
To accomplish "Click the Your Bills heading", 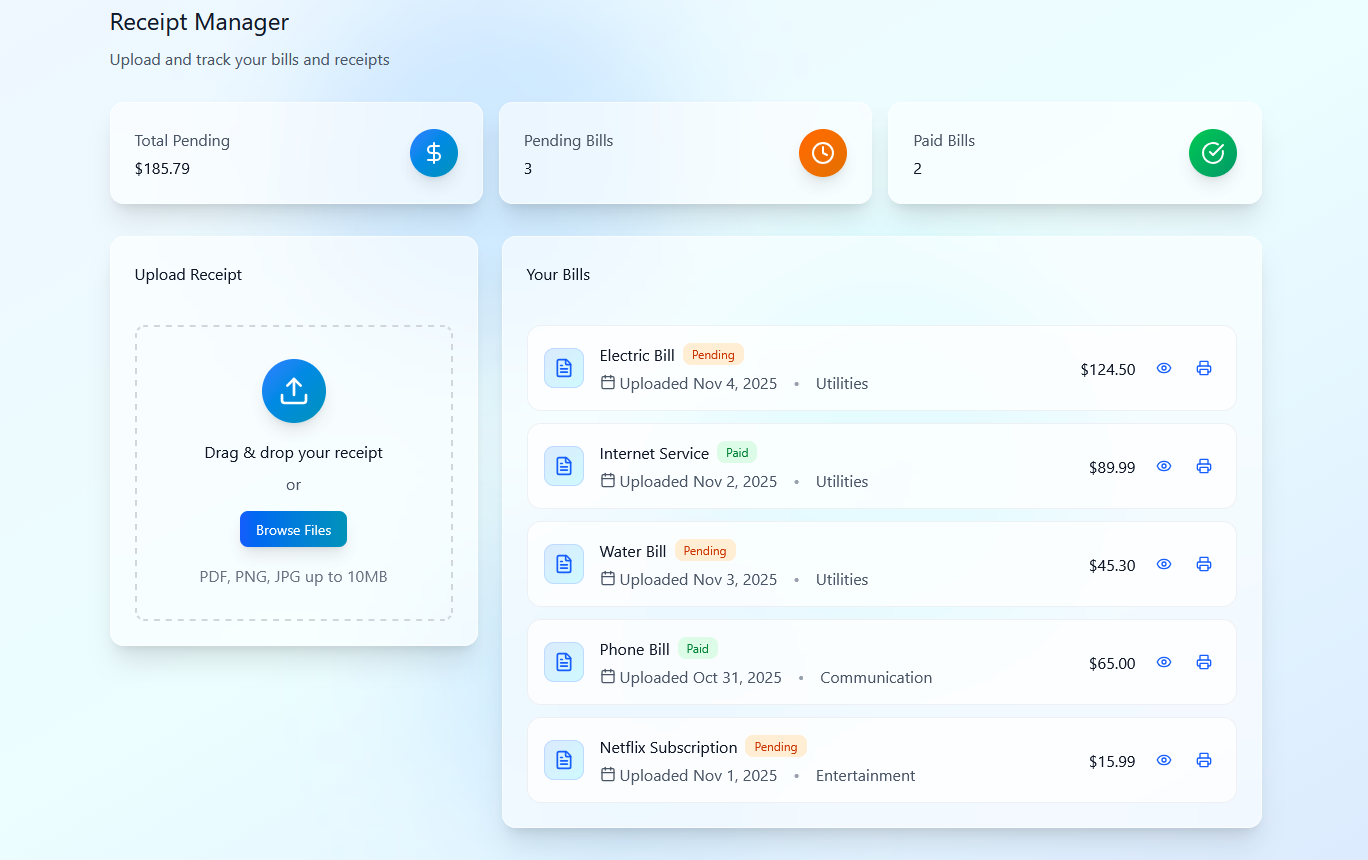I will [558, 275].
